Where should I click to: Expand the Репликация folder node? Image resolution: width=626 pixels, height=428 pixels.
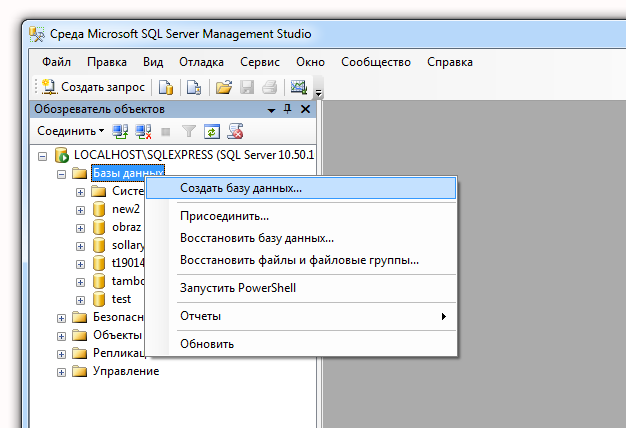click(61, 354)
